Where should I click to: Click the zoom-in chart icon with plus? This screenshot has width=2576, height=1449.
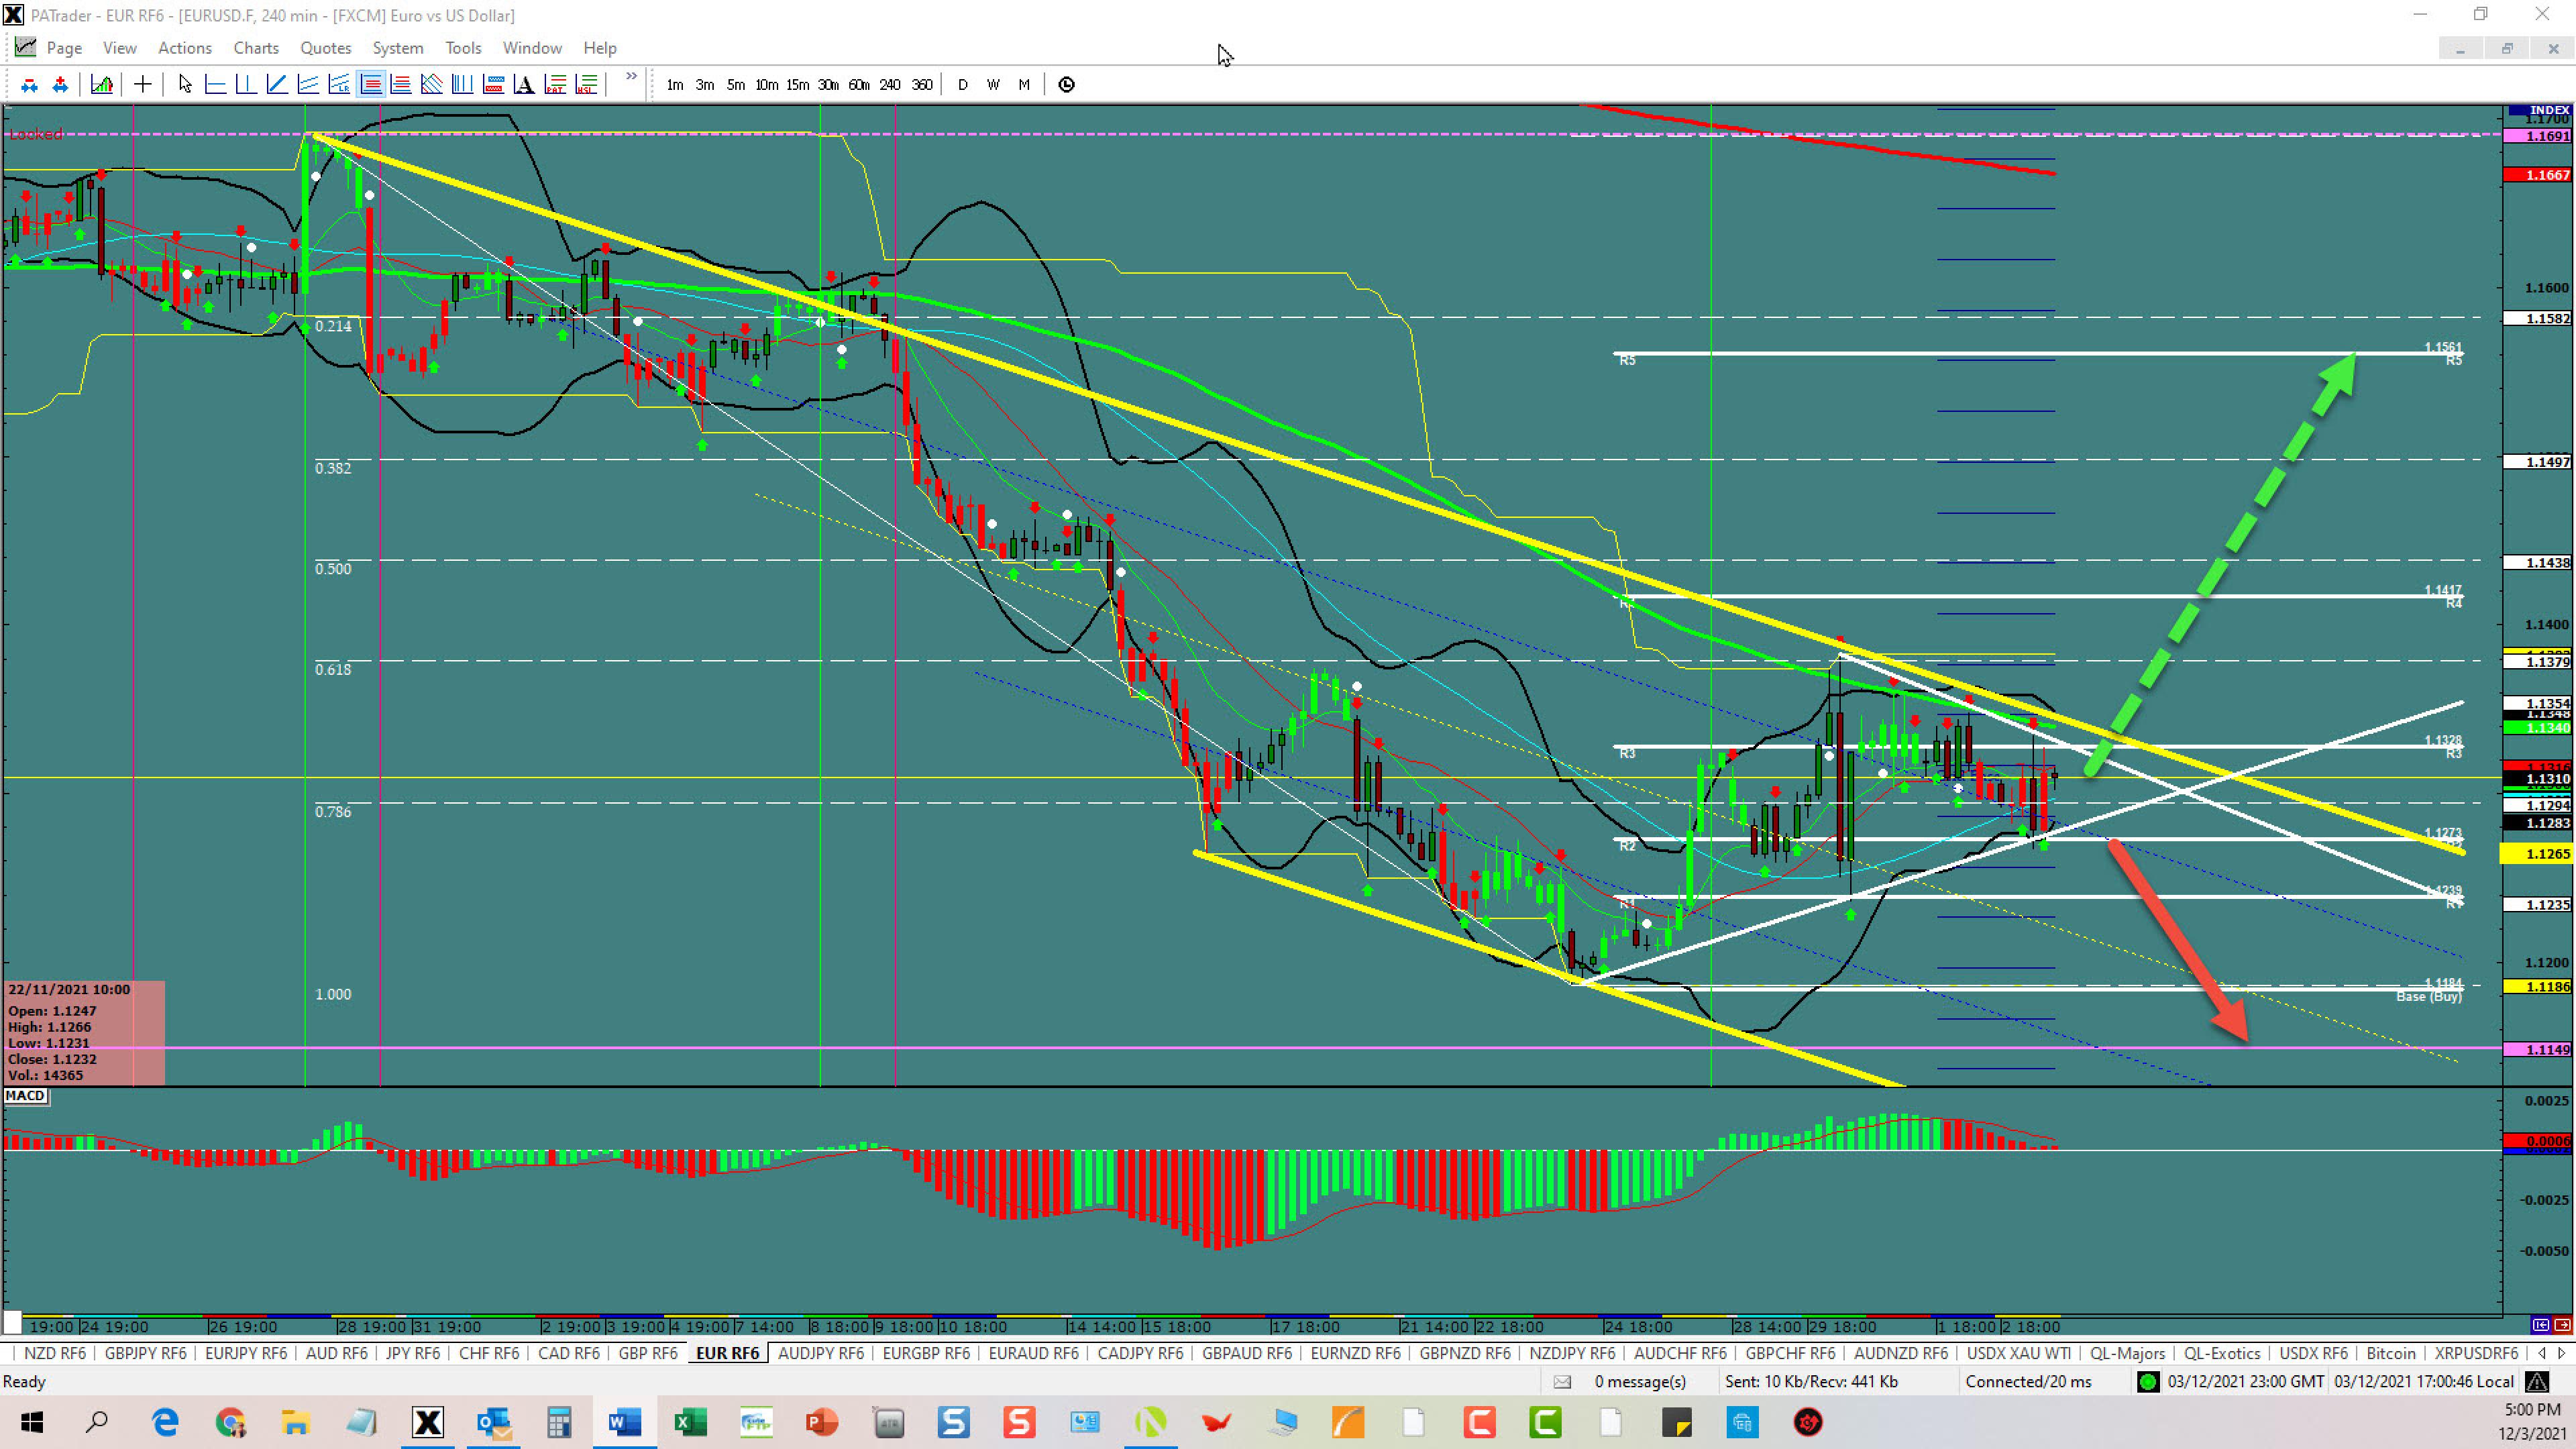(x=60, y=85)
